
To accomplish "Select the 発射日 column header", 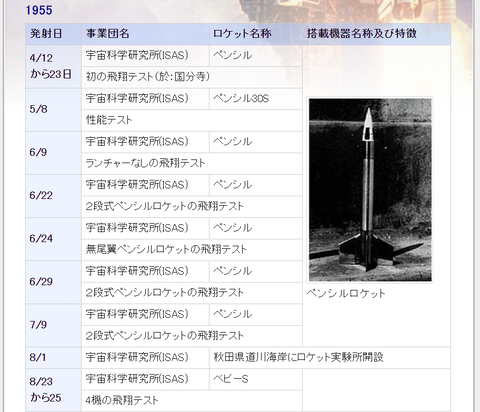I will pyautogui.click(x=53, y=34).
